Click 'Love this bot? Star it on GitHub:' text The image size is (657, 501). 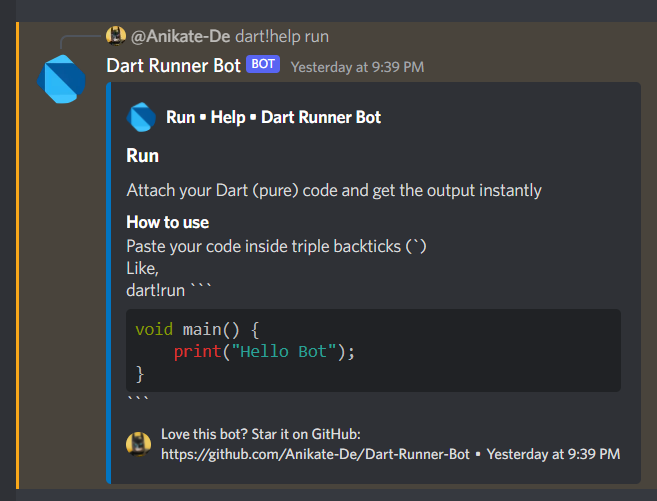[x=261, y=434]
